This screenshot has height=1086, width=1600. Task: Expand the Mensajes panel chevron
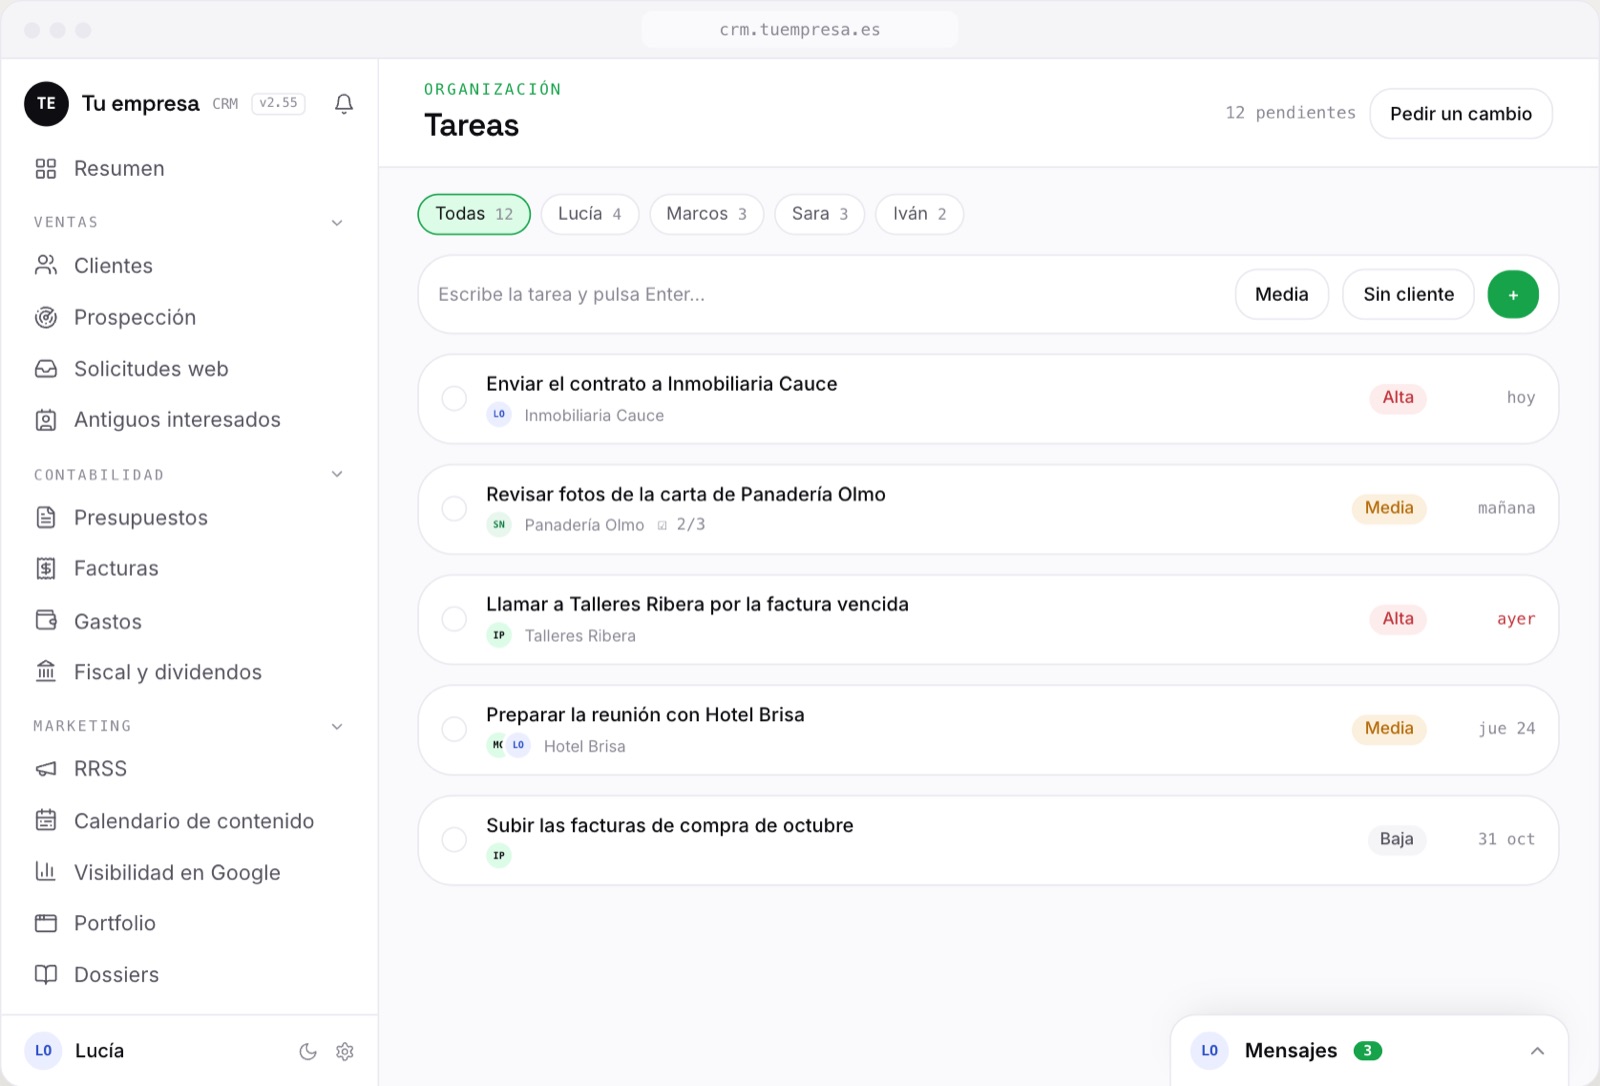[x=1537, y=1051]
